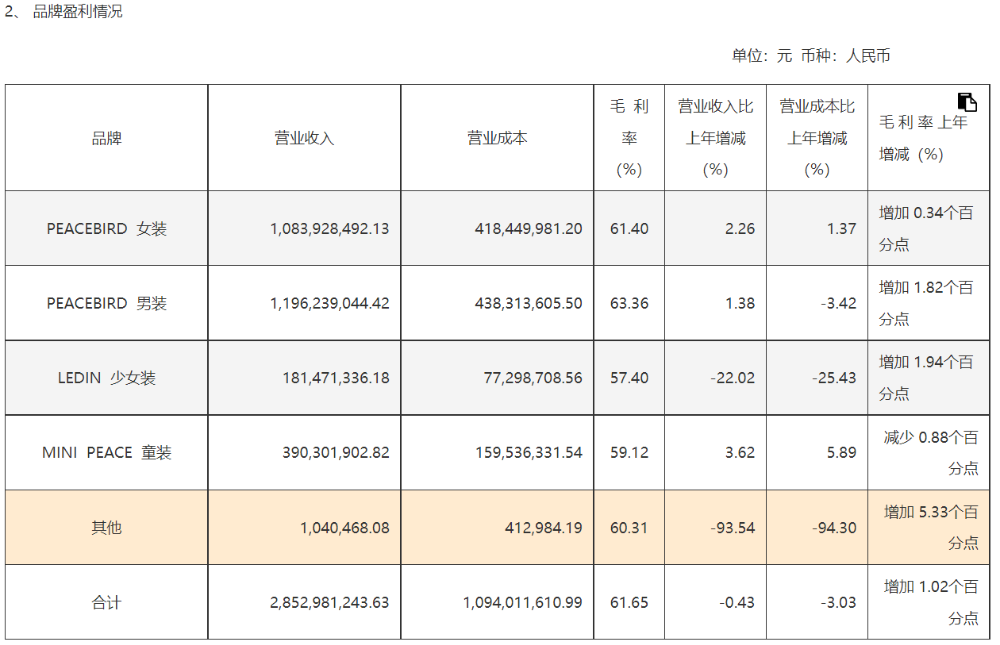The width and height of the screenshot is (1000, 645).
Task: Select the MINI PEACE 童装 brand cell
Action: click(107, 452)
